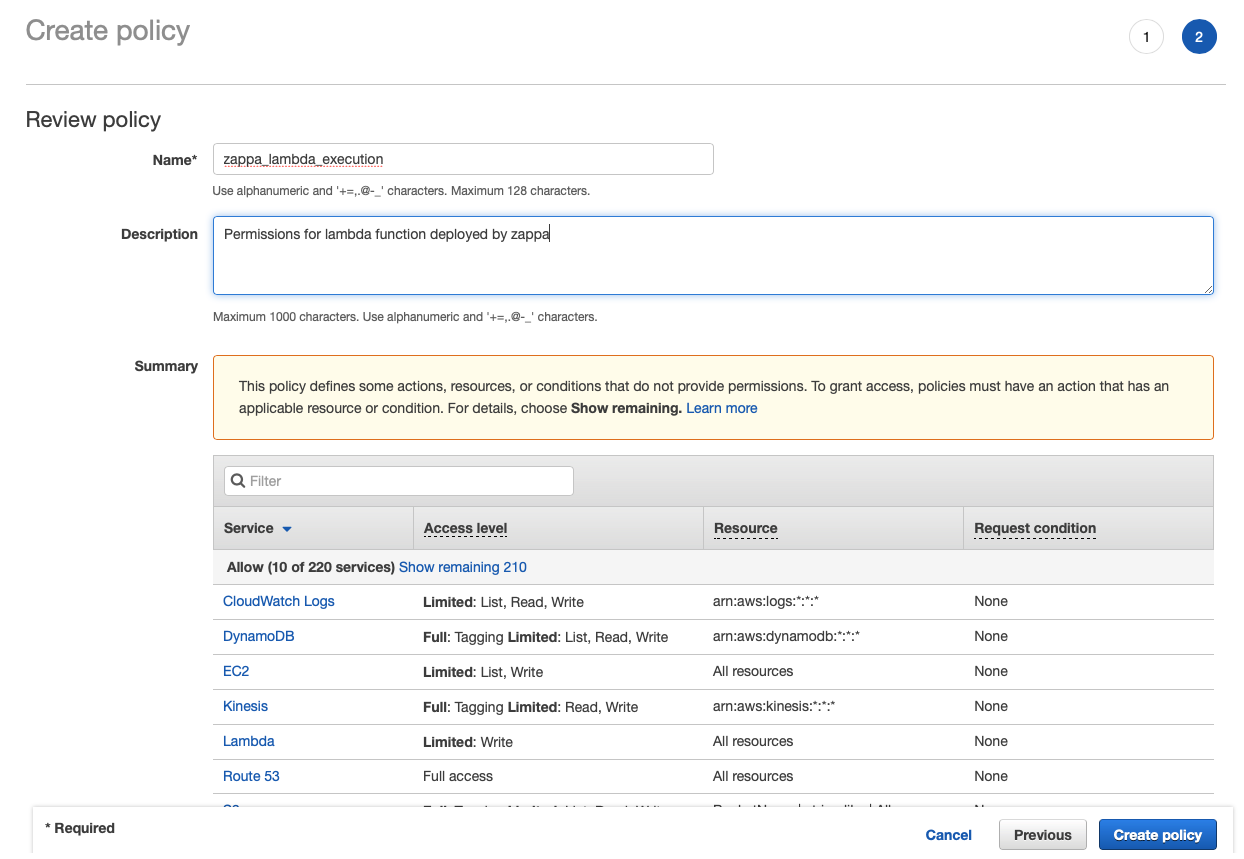Screen dimensions: 1244x859
Task: Click inside the Description text area
Action: click(712, 255)
